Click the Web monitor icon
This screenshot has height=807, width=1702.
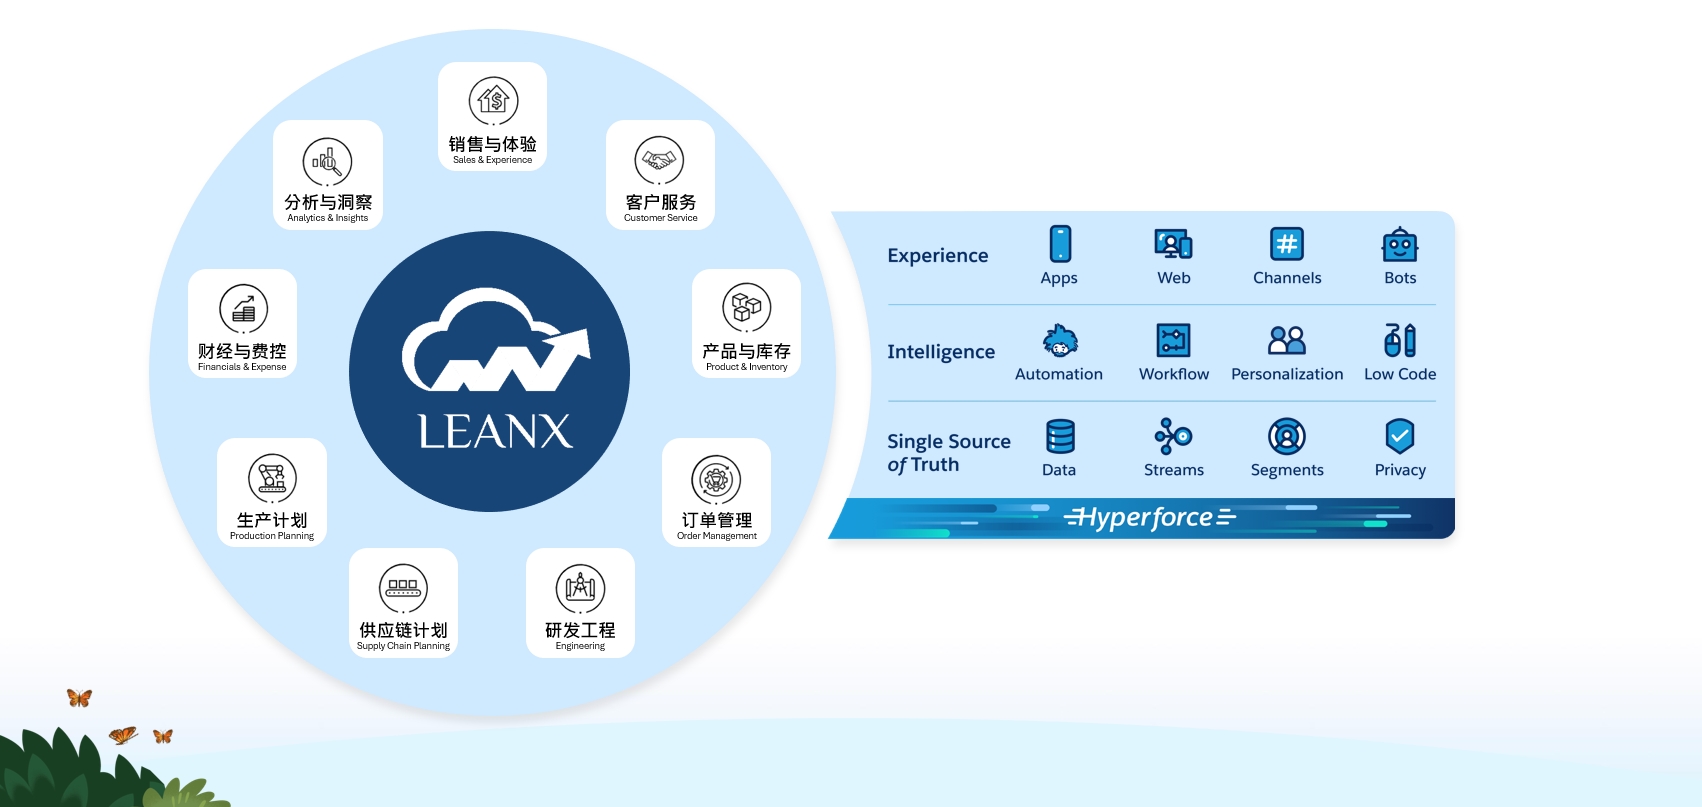pyautogui.click(x=1173, y=244)
